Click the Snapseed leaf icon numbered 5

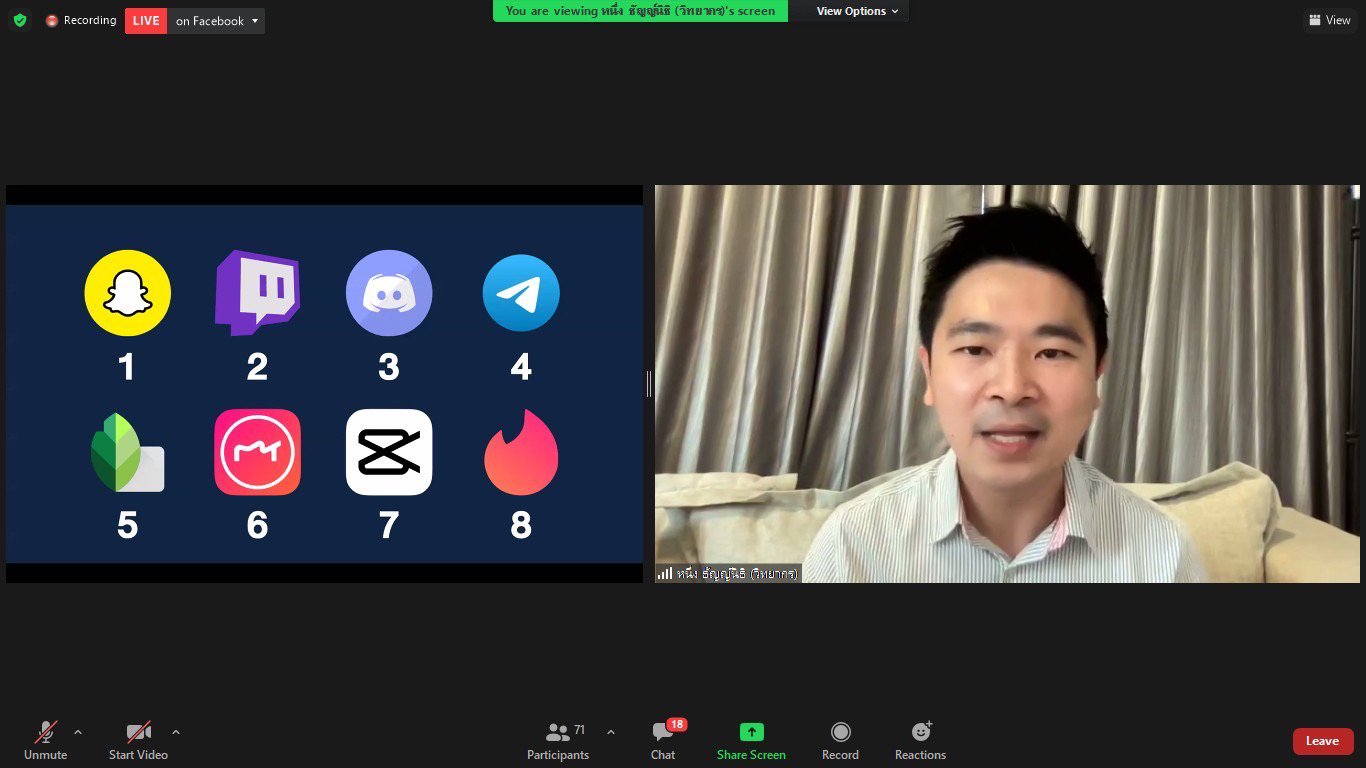click(x=127, y=453)
